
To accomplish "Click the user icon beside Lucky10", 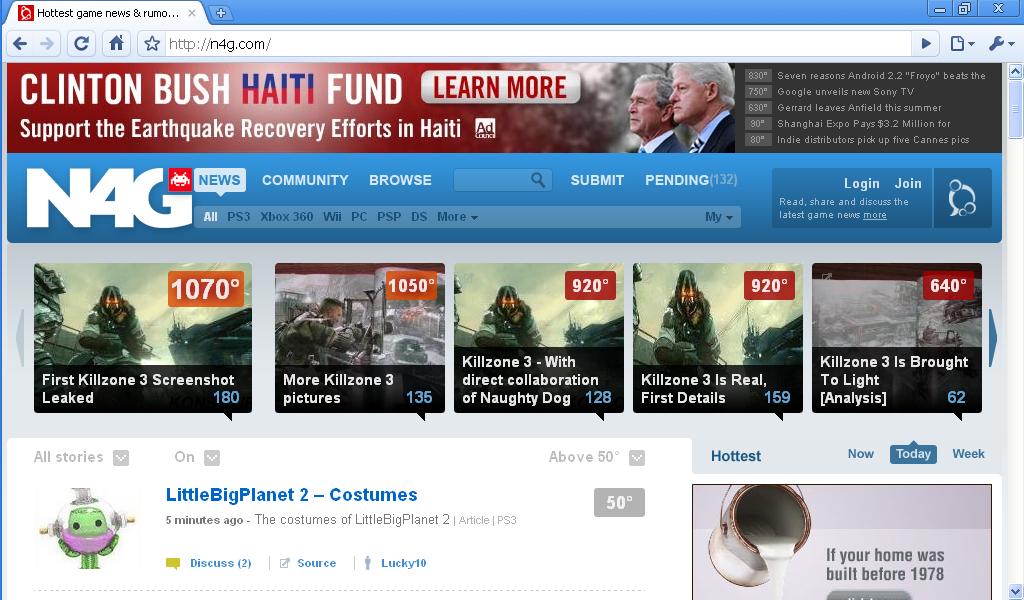I will click(368, 563).
